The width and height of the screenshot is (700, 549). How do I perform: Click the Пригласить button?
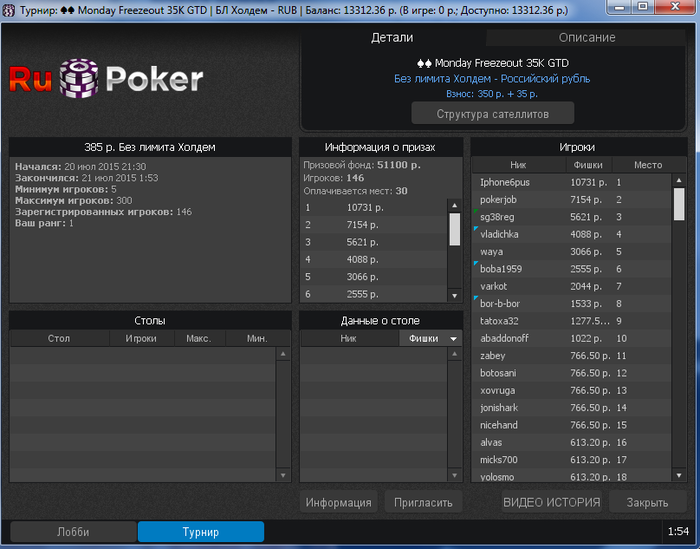423,503
